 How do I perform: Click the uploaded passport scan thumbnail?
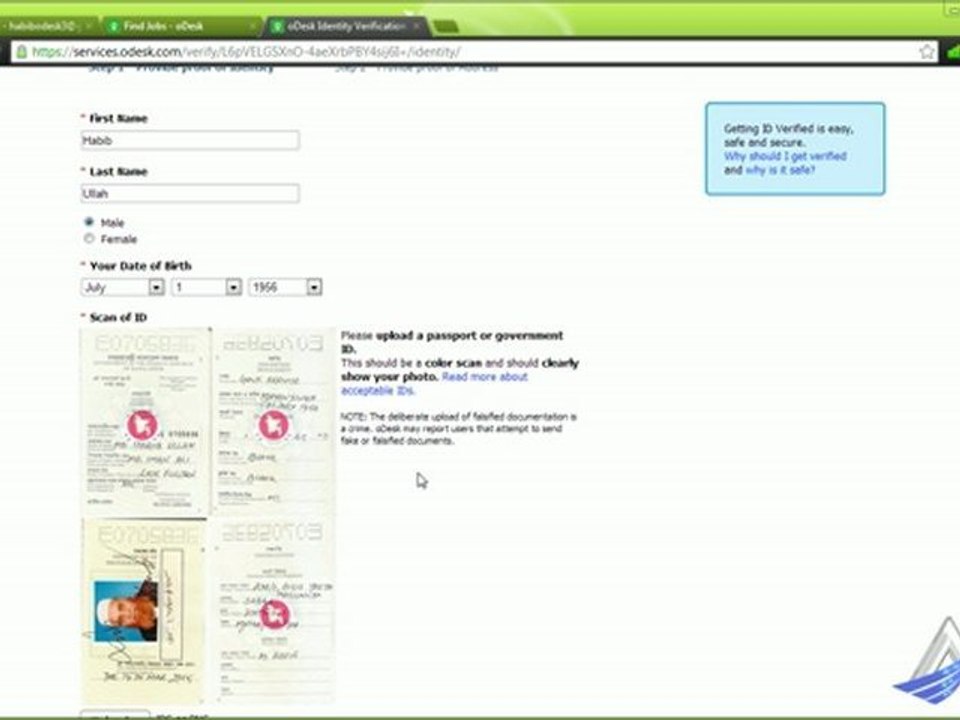(208, 514)
